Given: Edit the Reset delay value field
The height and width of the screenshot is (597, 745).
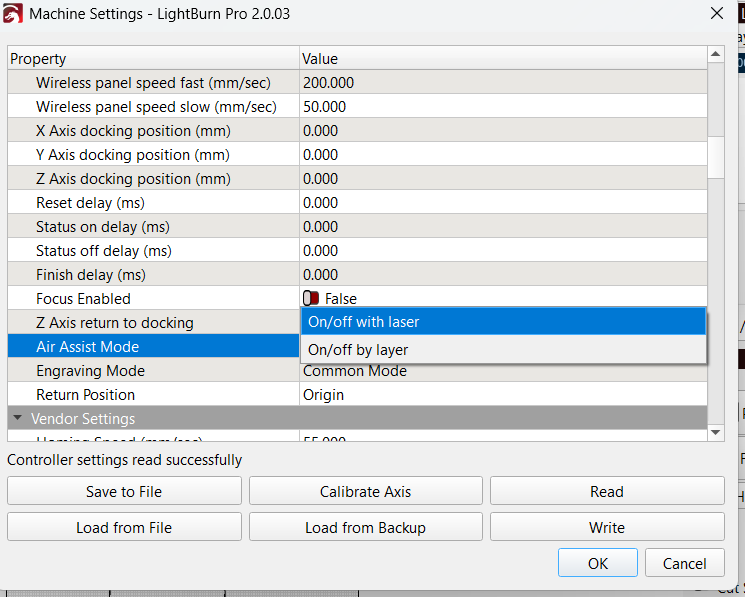Looking at the screenshot, I should 503,203.
